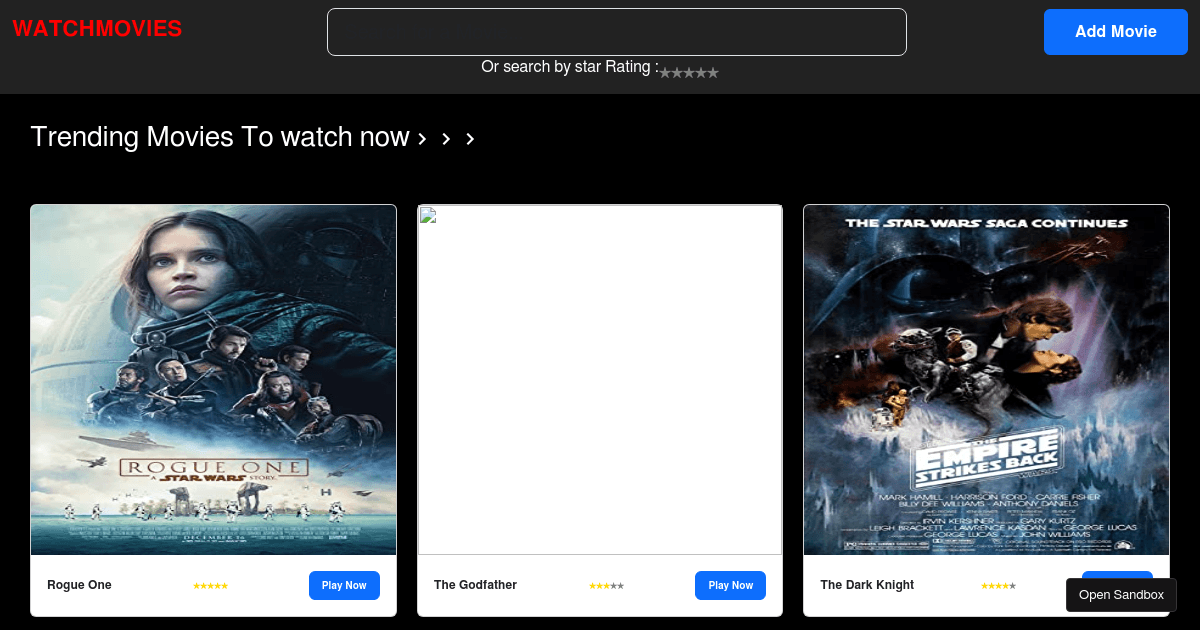Click the broken image icon on The Godfather card
Viewport: 1200px width, 630px height.
point(428,214)
